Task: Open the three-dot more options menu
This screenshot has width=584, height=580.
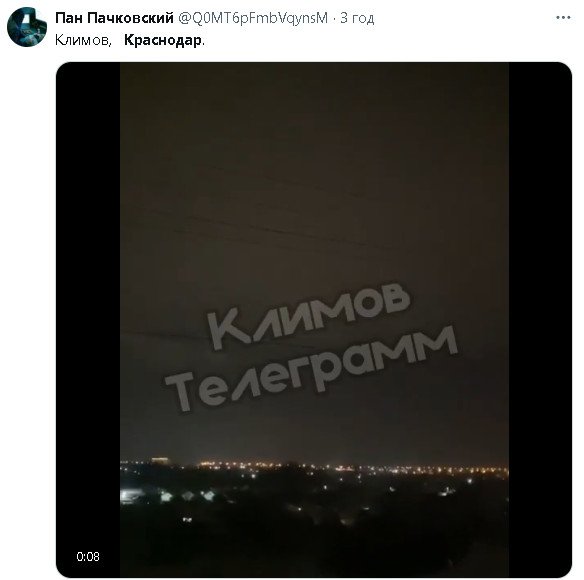Action: (x=563, y=18)
